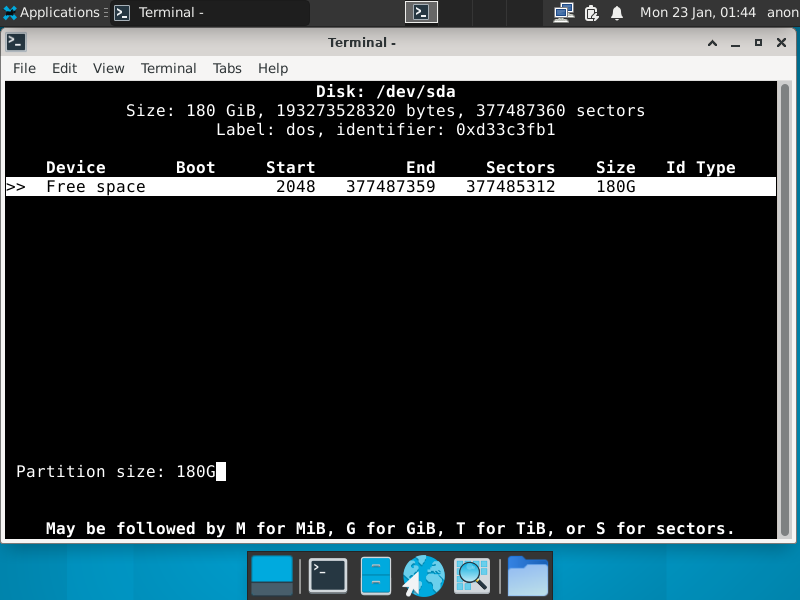Click the Id Type column header
The height and width of the screenshot is (600, 800).
(701, 167)
